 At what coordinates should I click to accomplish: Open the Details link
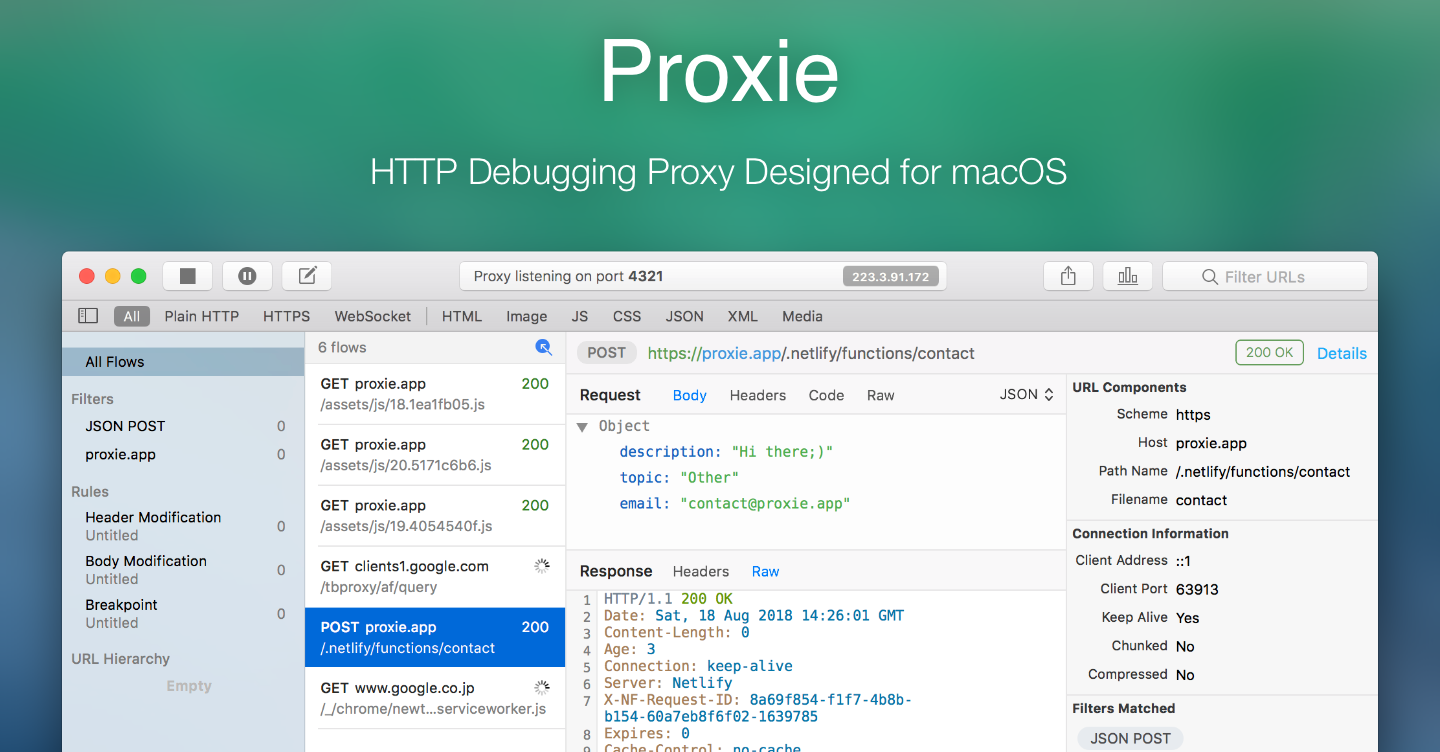pyautogui.click(x=1342, y=353)
